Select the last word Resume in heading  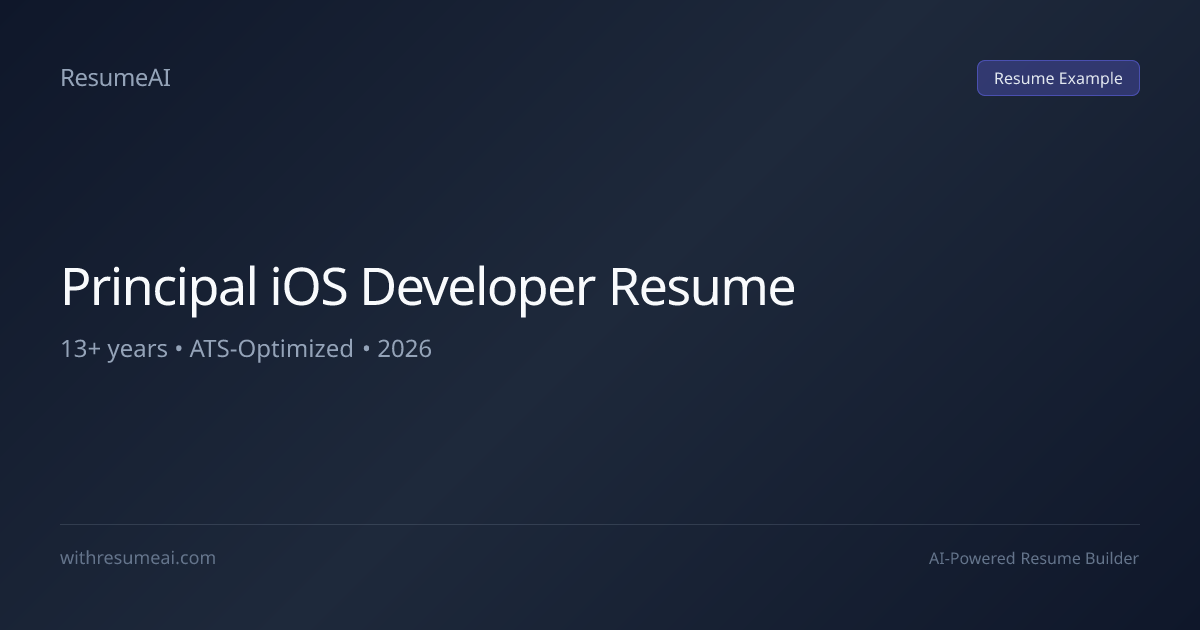pos(702,286)
